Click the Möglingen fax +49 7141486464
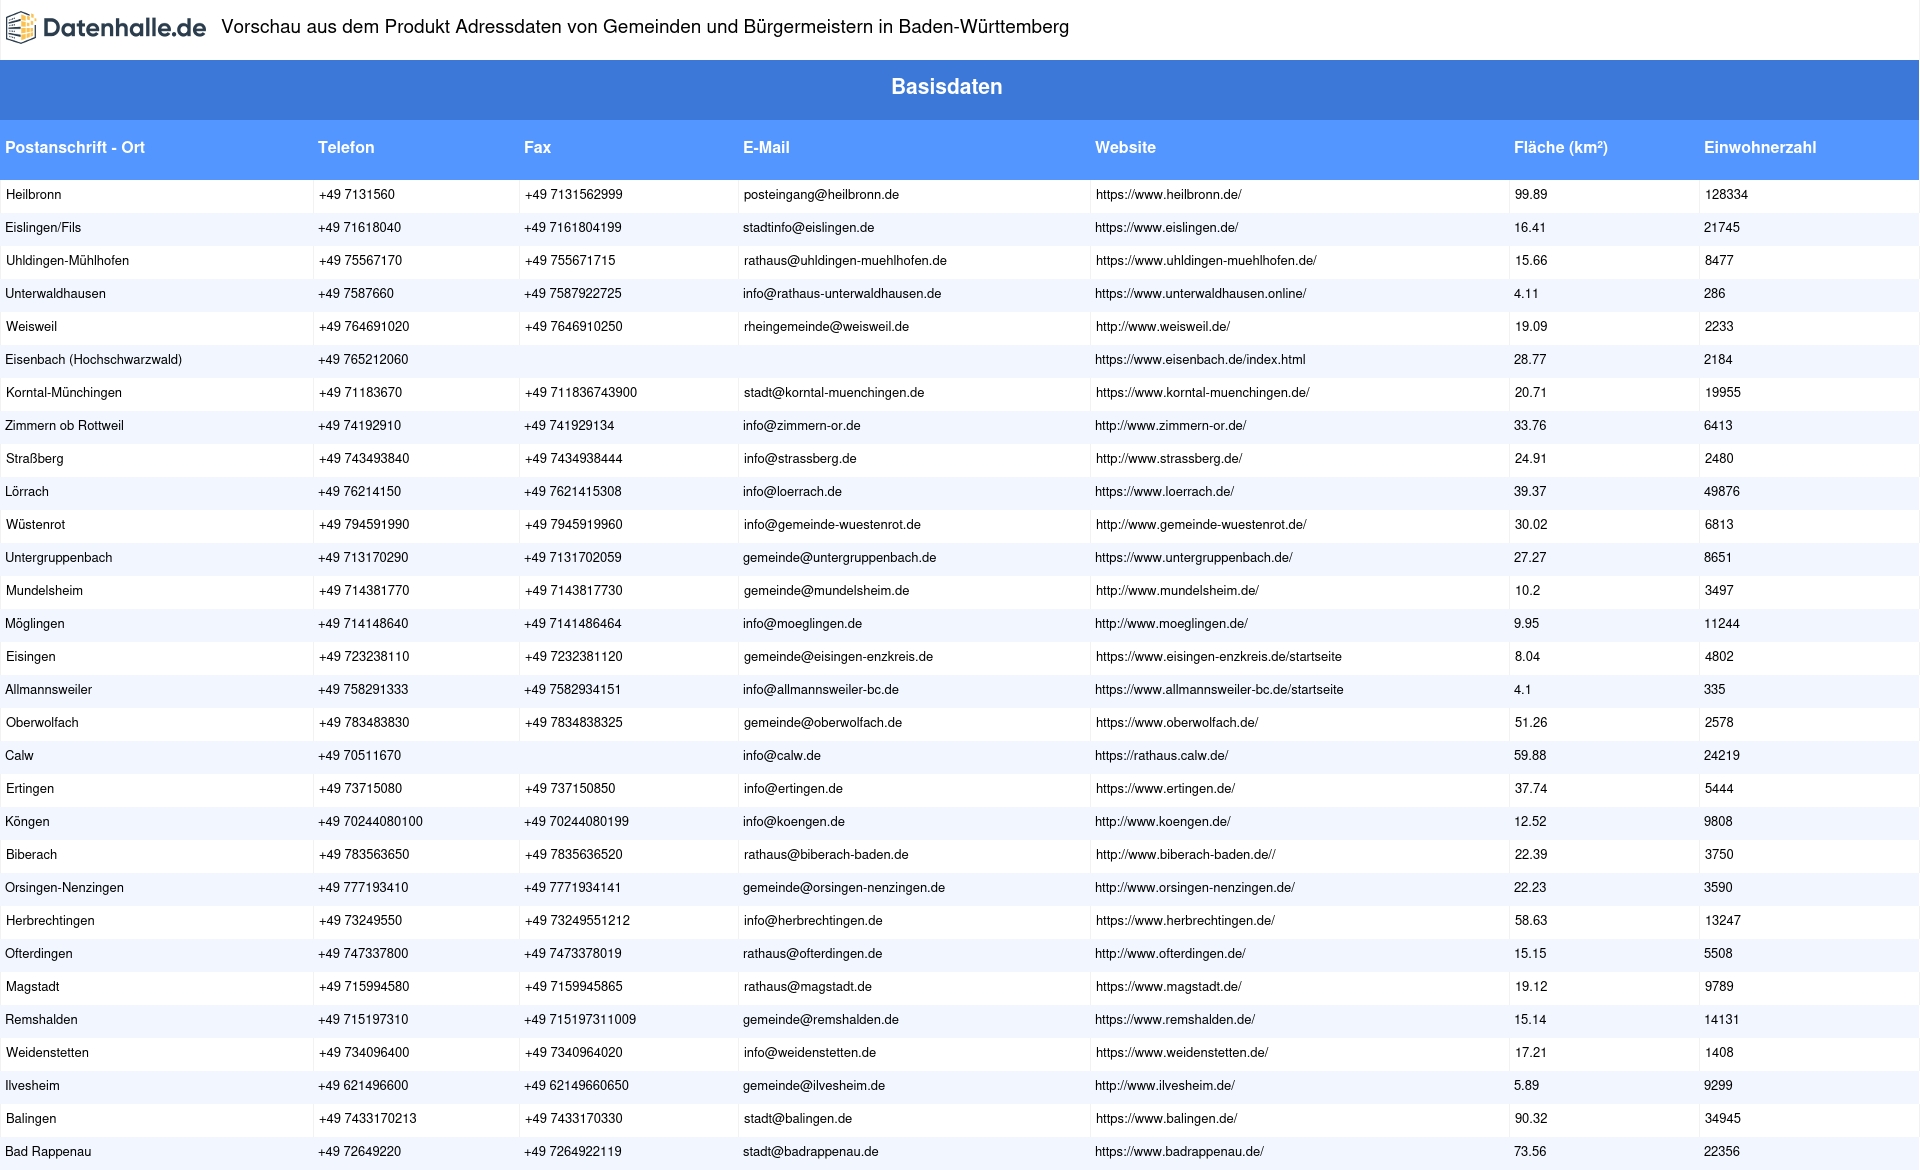This screenshot has height=1170, width=1920. coord(572,624)
